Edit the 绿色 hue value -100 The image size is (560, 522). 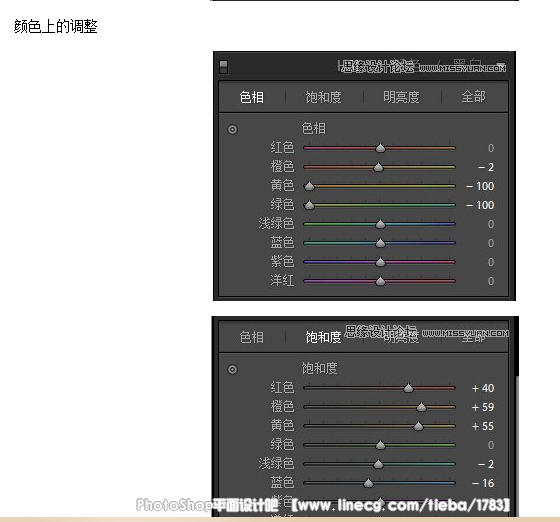coord(480,205)
